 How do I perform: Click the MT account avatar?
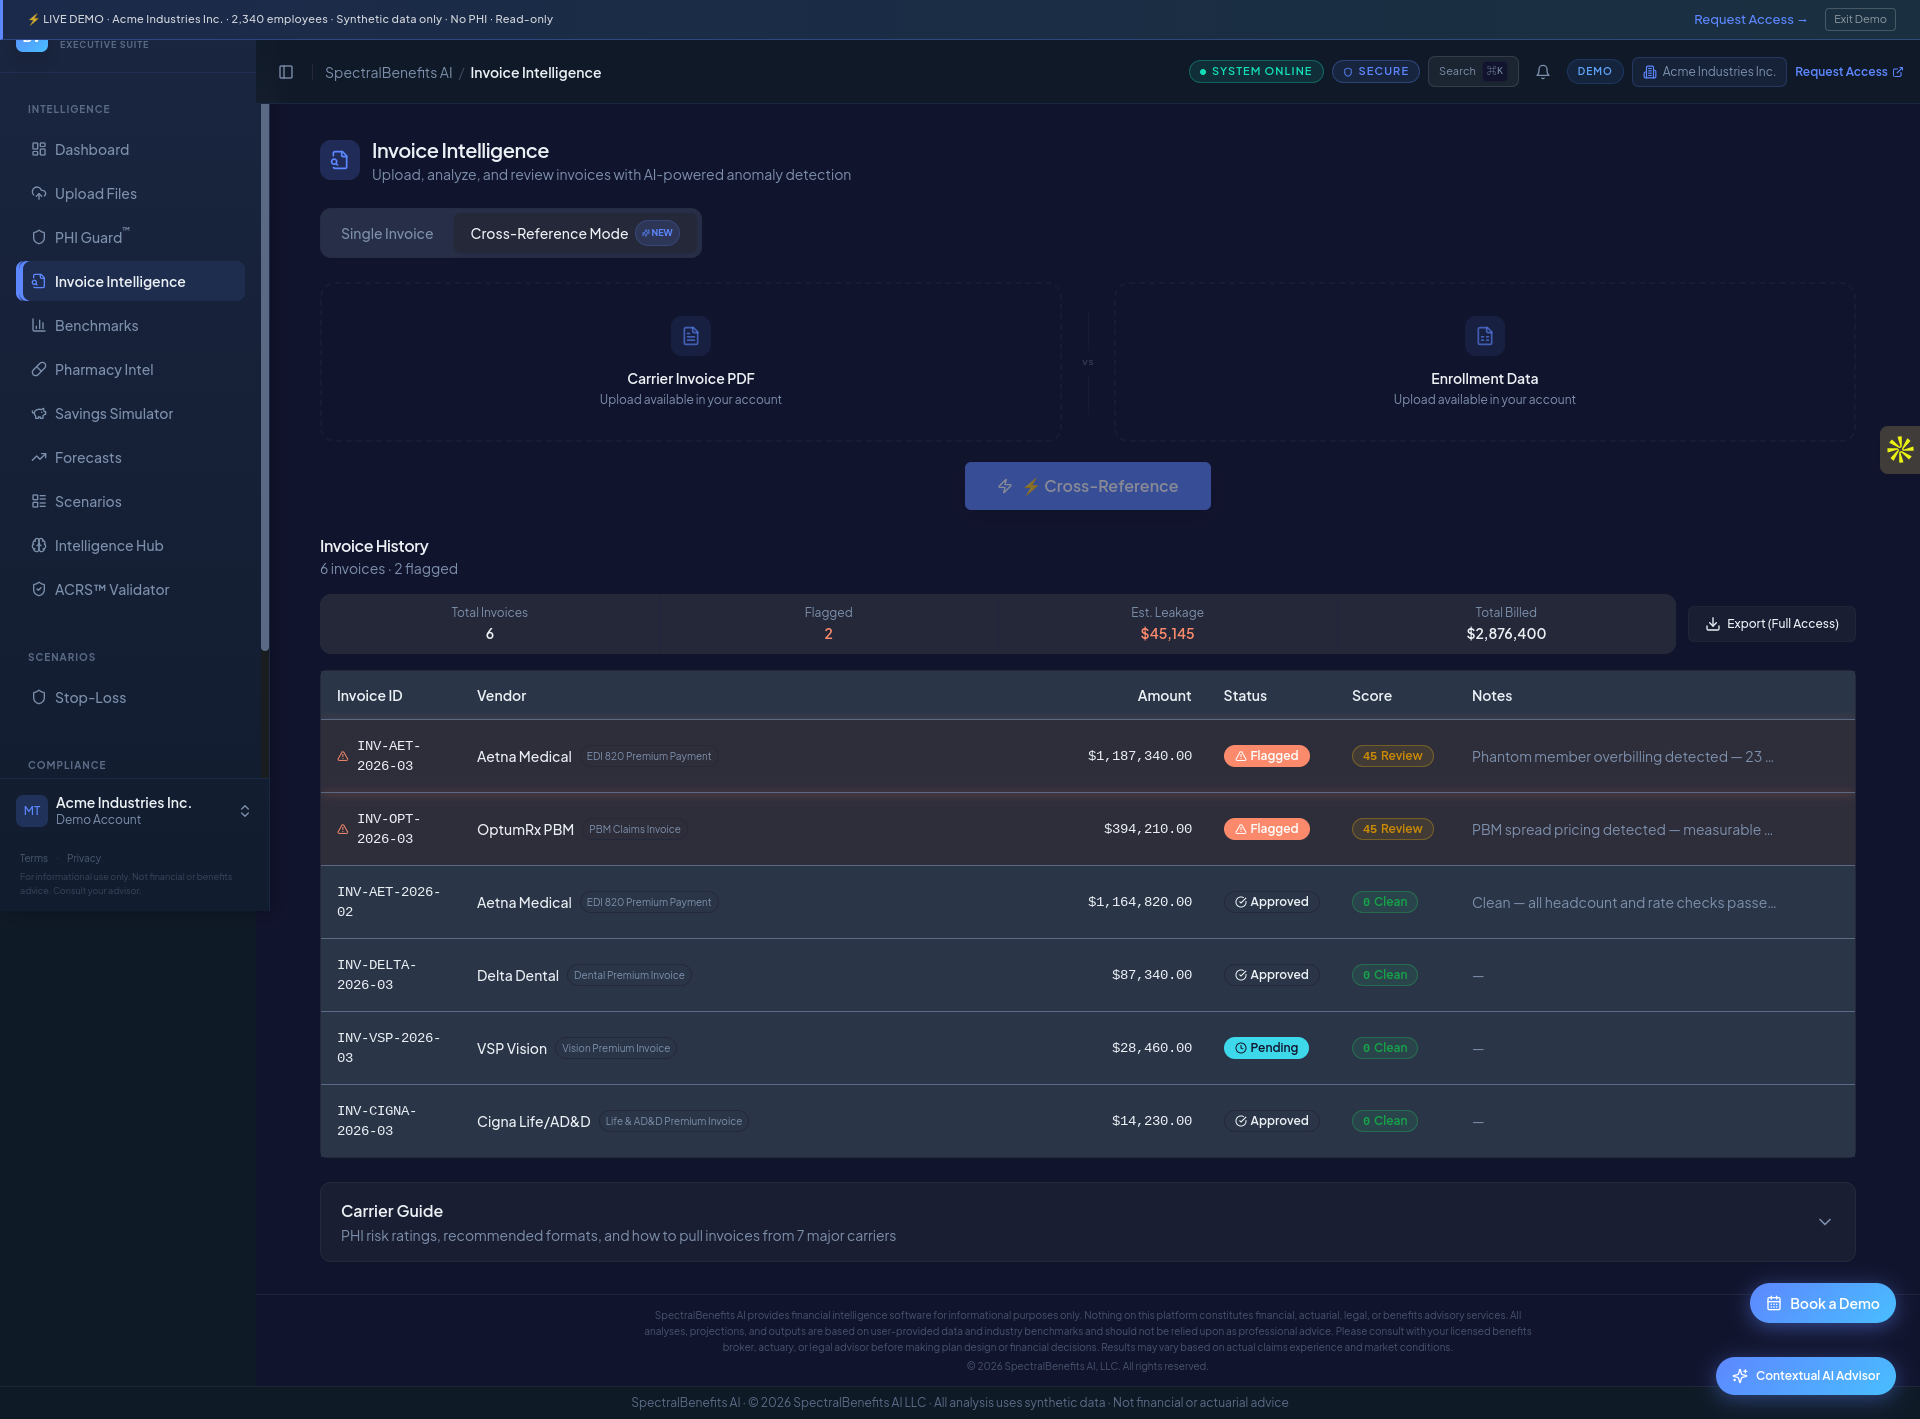tap(32, 811)
